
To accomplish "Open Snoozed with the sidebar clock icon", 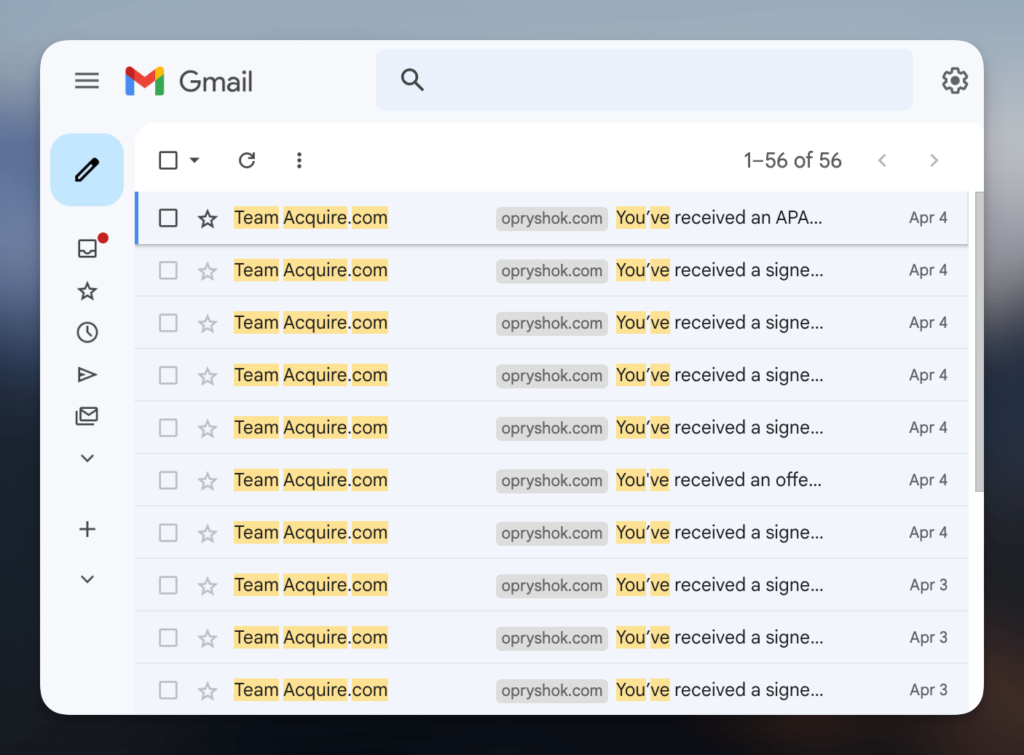I will coord(88,332).
